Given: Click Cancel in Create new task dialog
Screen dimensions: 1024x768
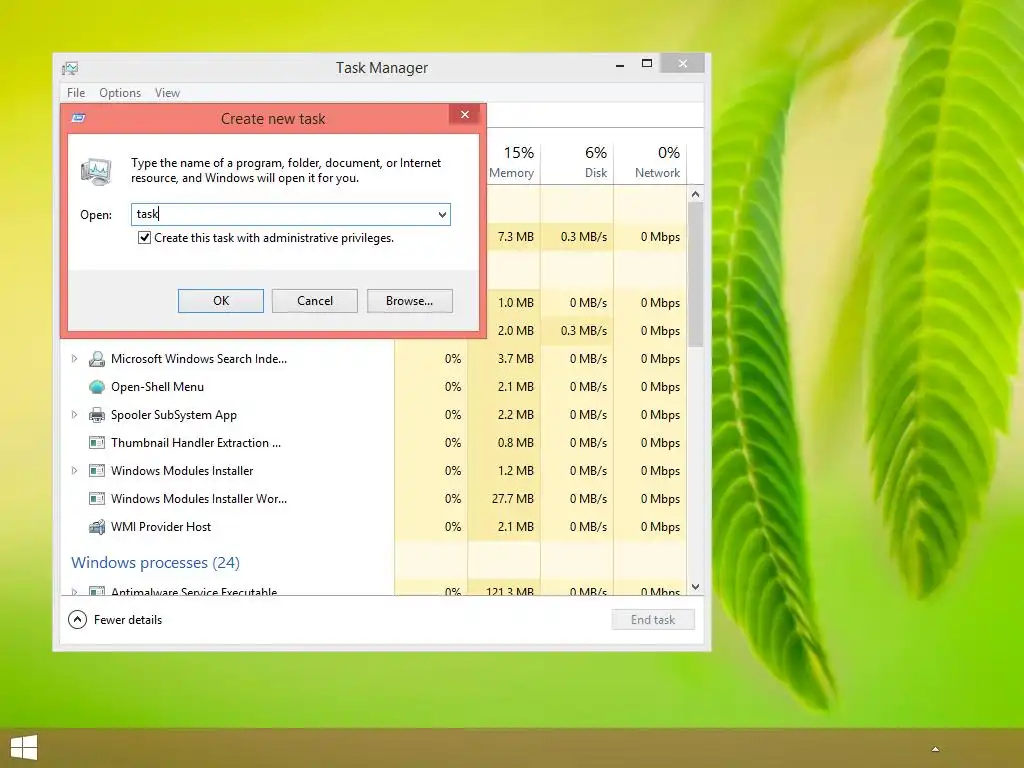Looking at the screenshot, I should (x=315, y=301).
